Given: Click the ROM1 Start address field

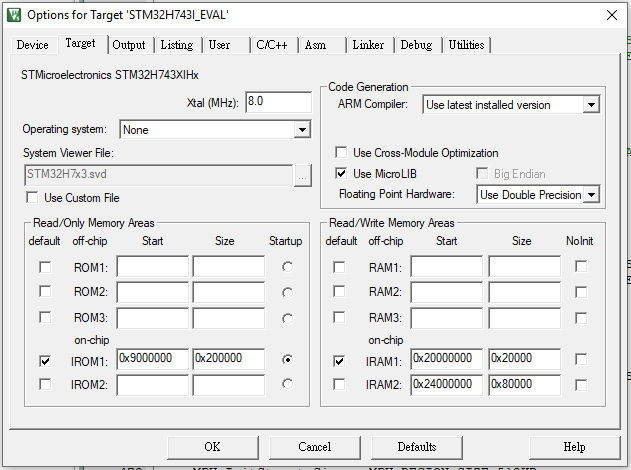Looking at the screenshot, I should [153, 266].
